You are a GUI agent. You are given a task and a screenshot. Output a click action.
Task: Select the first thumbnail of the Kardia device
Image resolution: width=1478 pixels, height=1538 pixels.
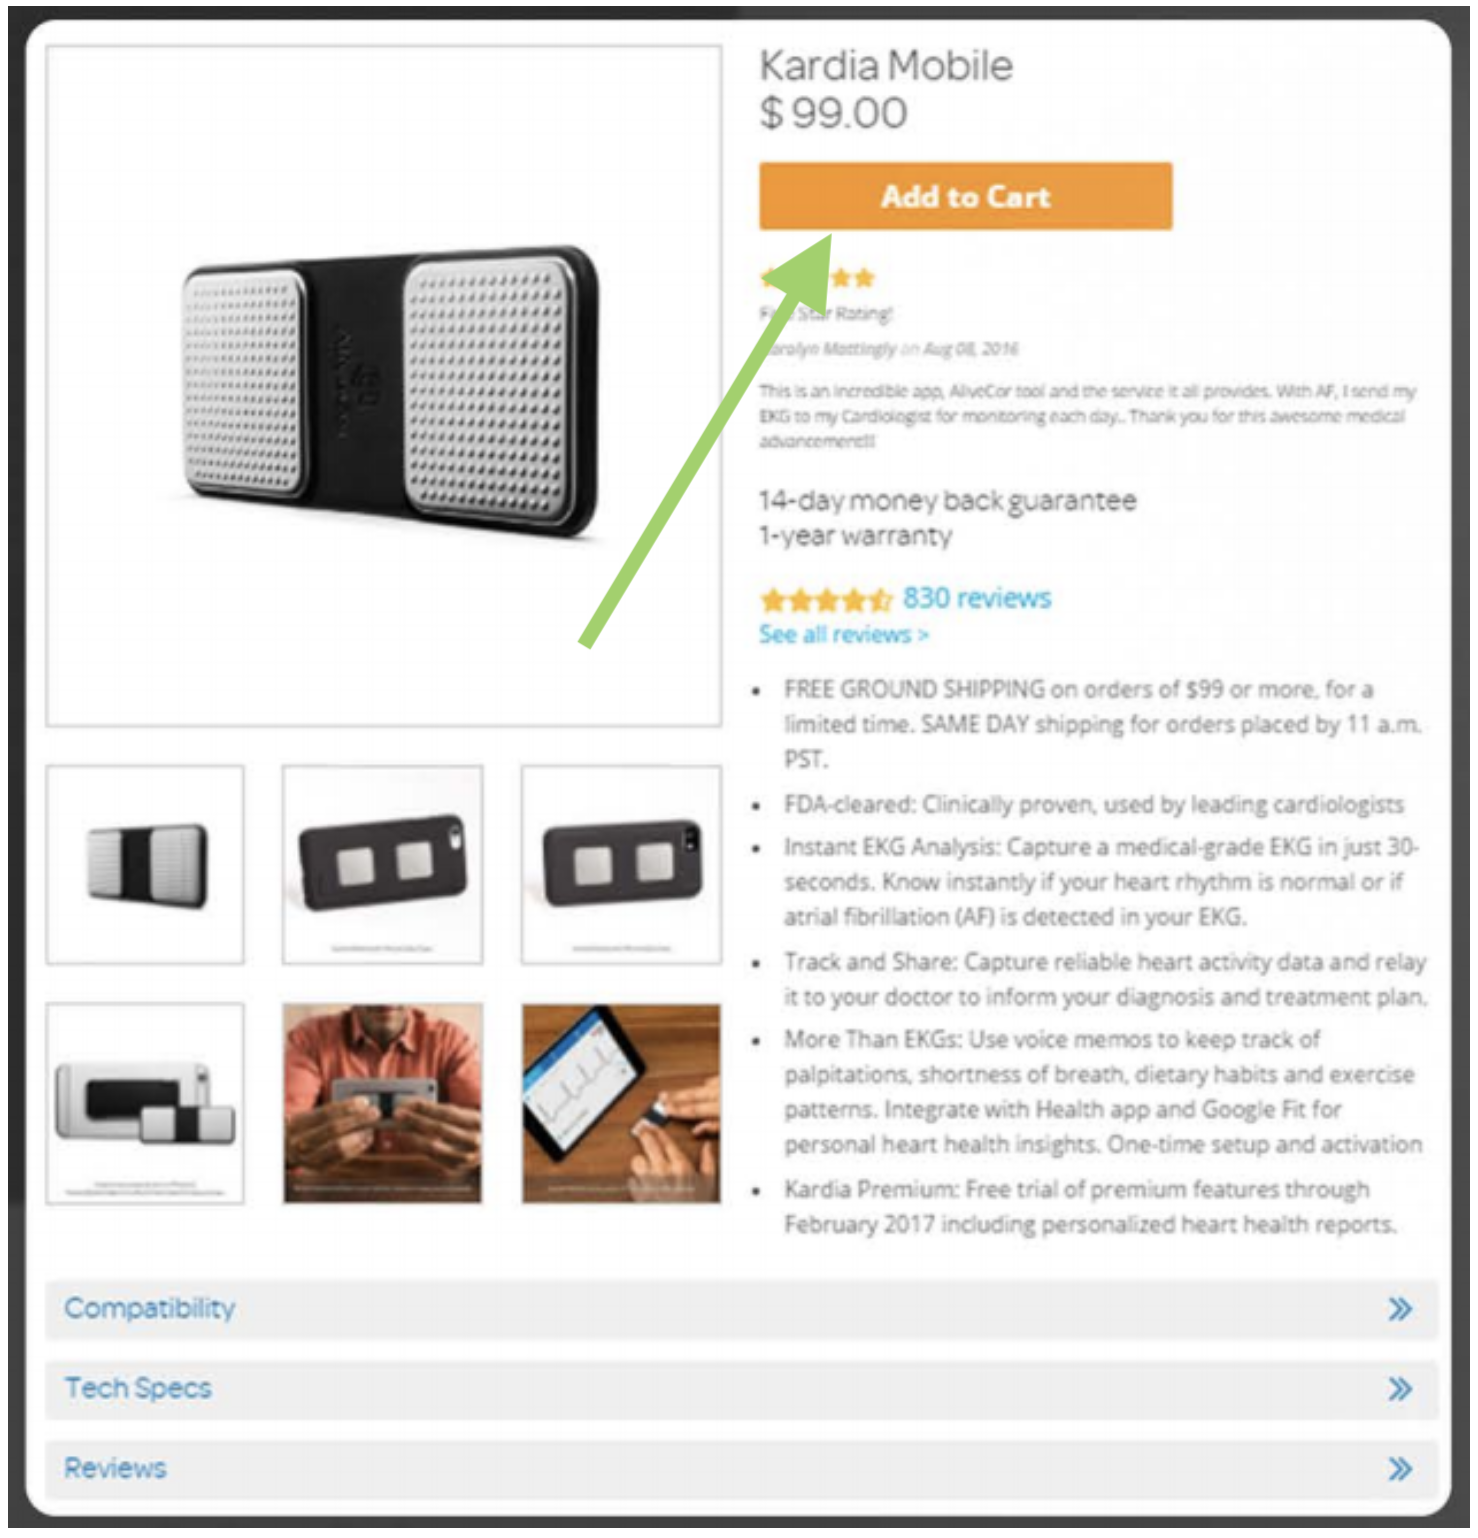click(145, 865)
